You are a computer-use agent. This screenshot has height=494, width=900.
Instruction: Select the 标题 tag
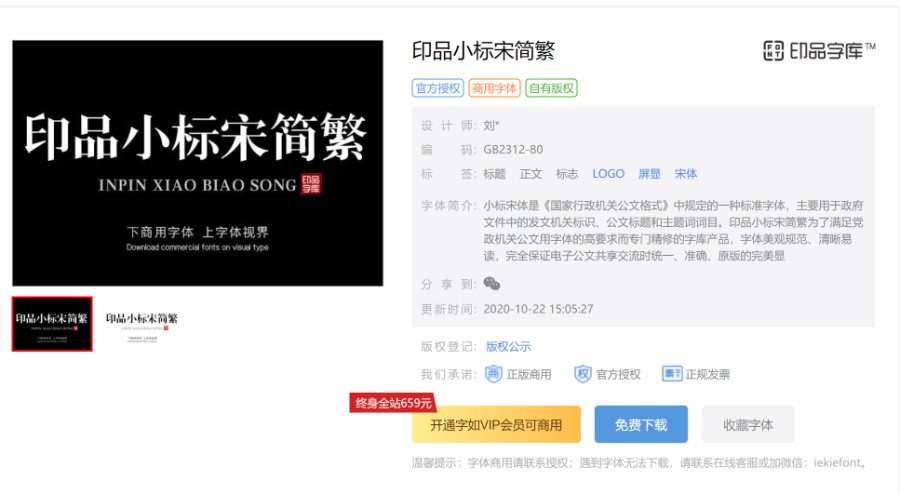click(x=494, y=174)
